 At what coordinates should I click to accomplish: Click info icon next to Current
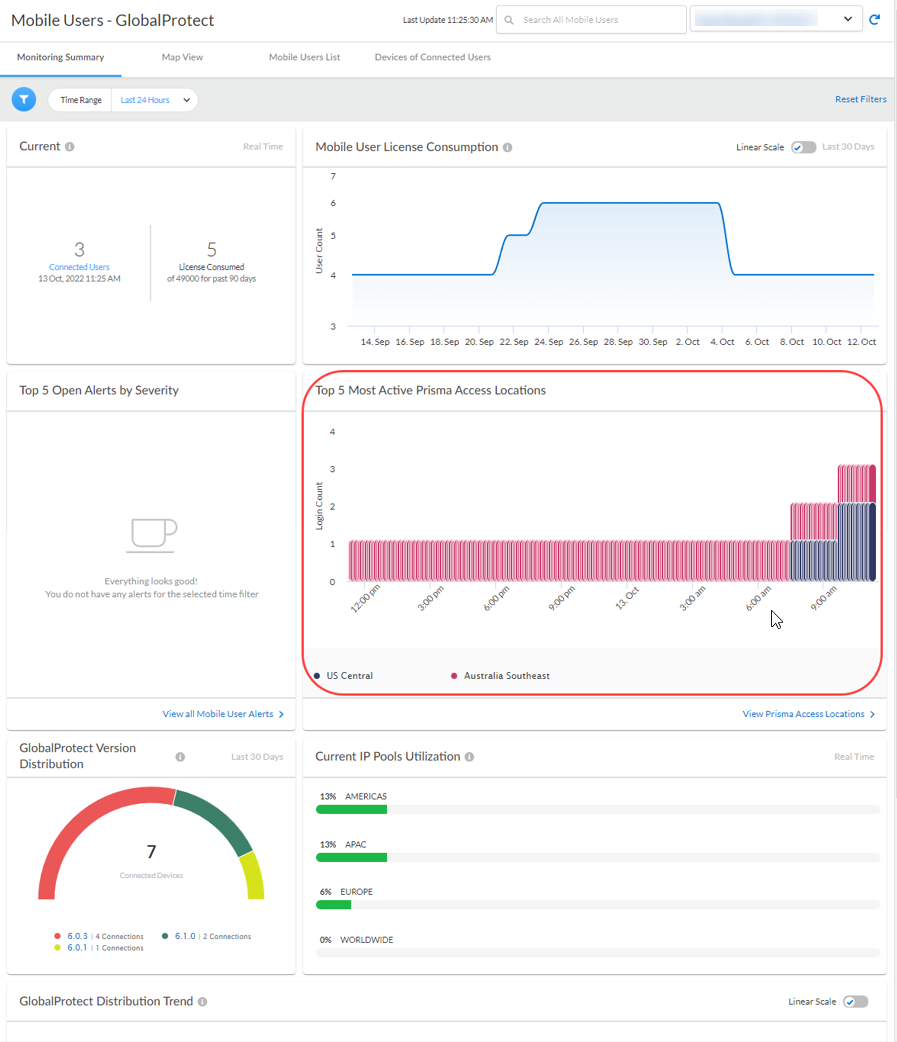[x=70, y=147]
